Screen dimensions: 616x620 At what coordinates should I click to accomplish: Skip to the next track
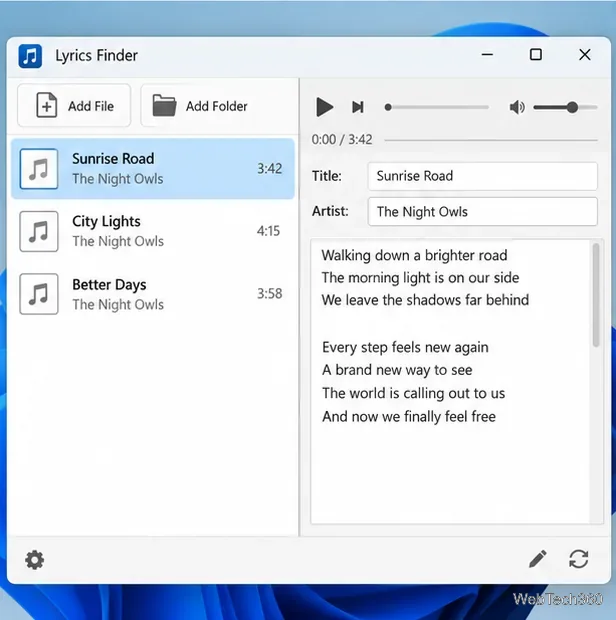coord(358,107)
